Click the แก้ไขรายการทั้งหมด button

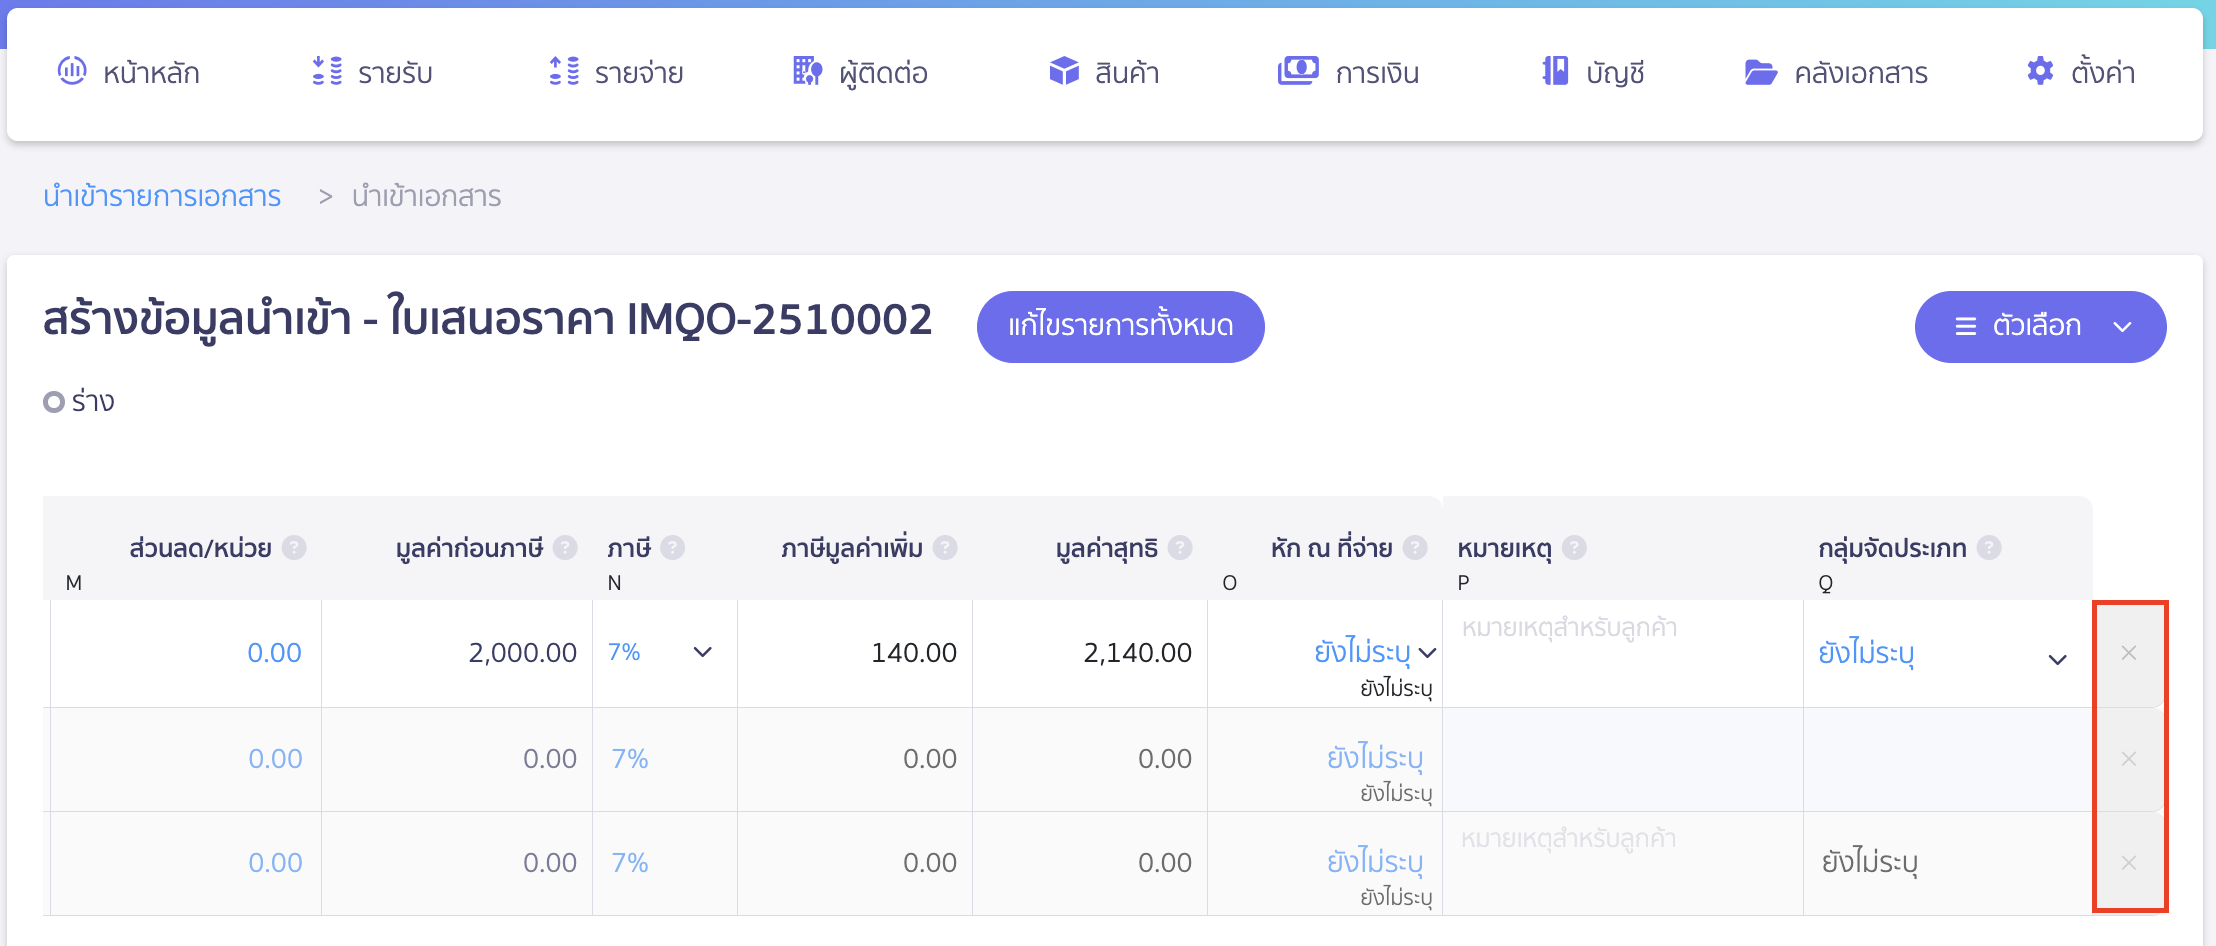[1119, 326]
